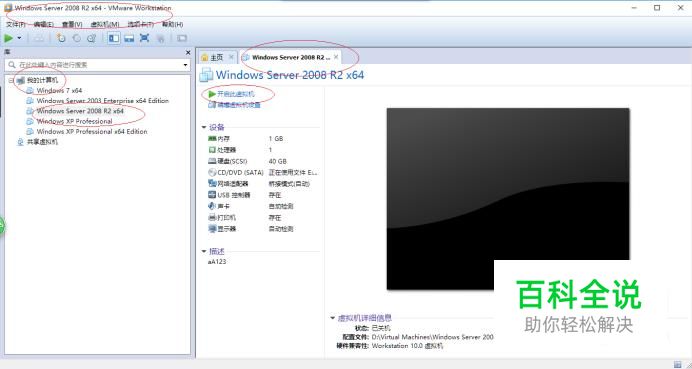Open the 处理器 device entry
The width and height of the screenshot is (692, 369).
tap(226, 150)
